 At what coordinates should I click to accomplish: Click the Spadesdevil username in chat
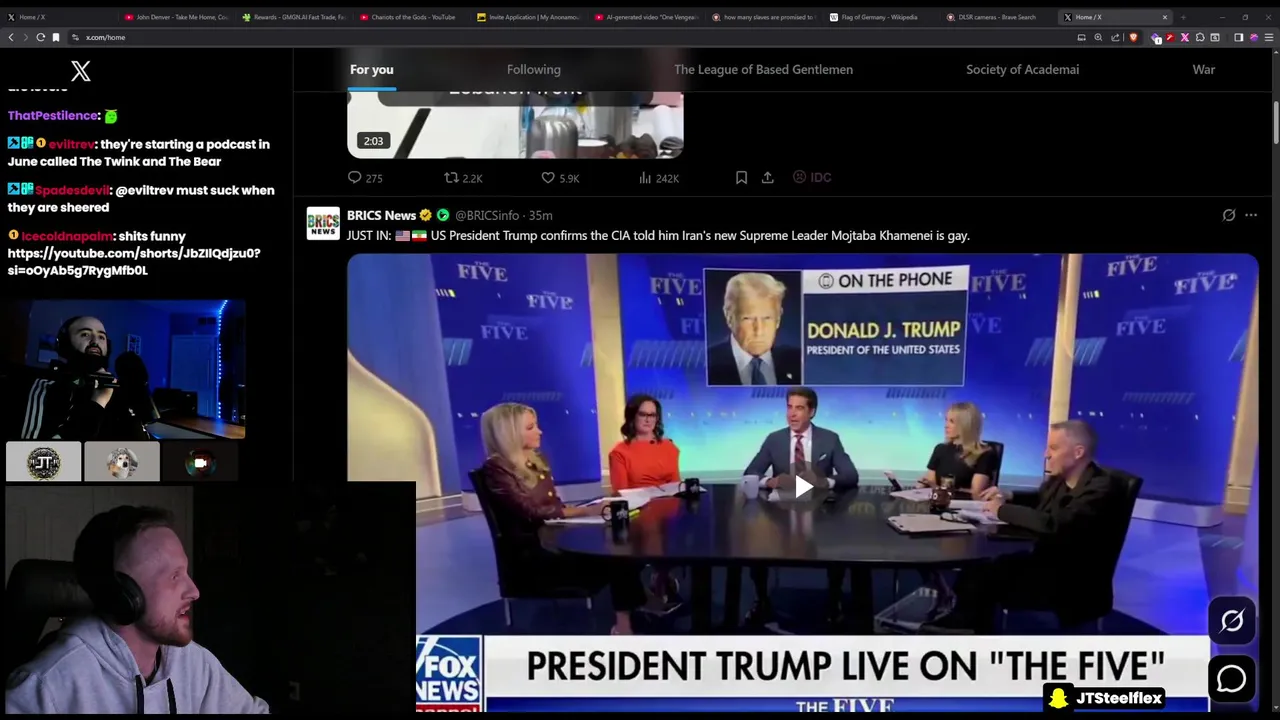[72, 190]
